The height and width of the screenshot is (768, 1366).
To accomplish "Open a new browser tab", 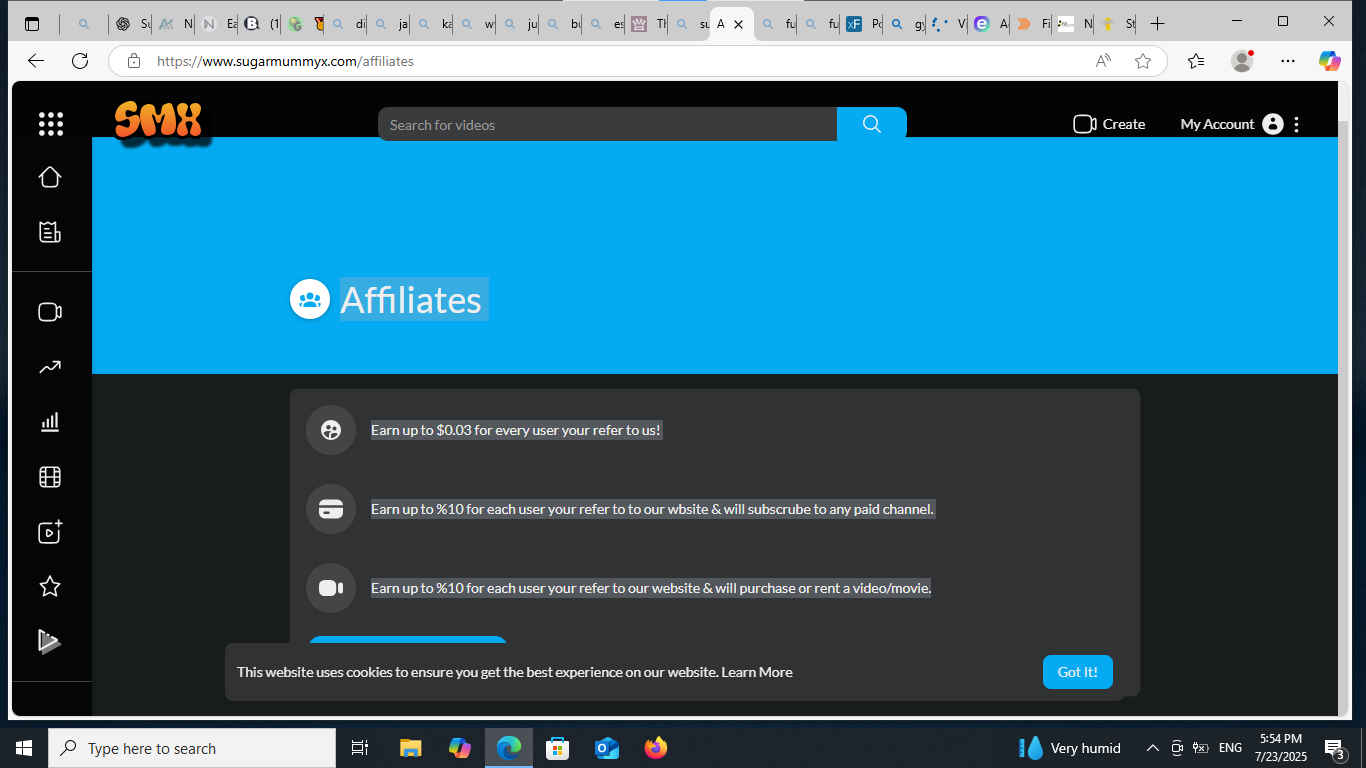I will click(x=1157, y=24).
